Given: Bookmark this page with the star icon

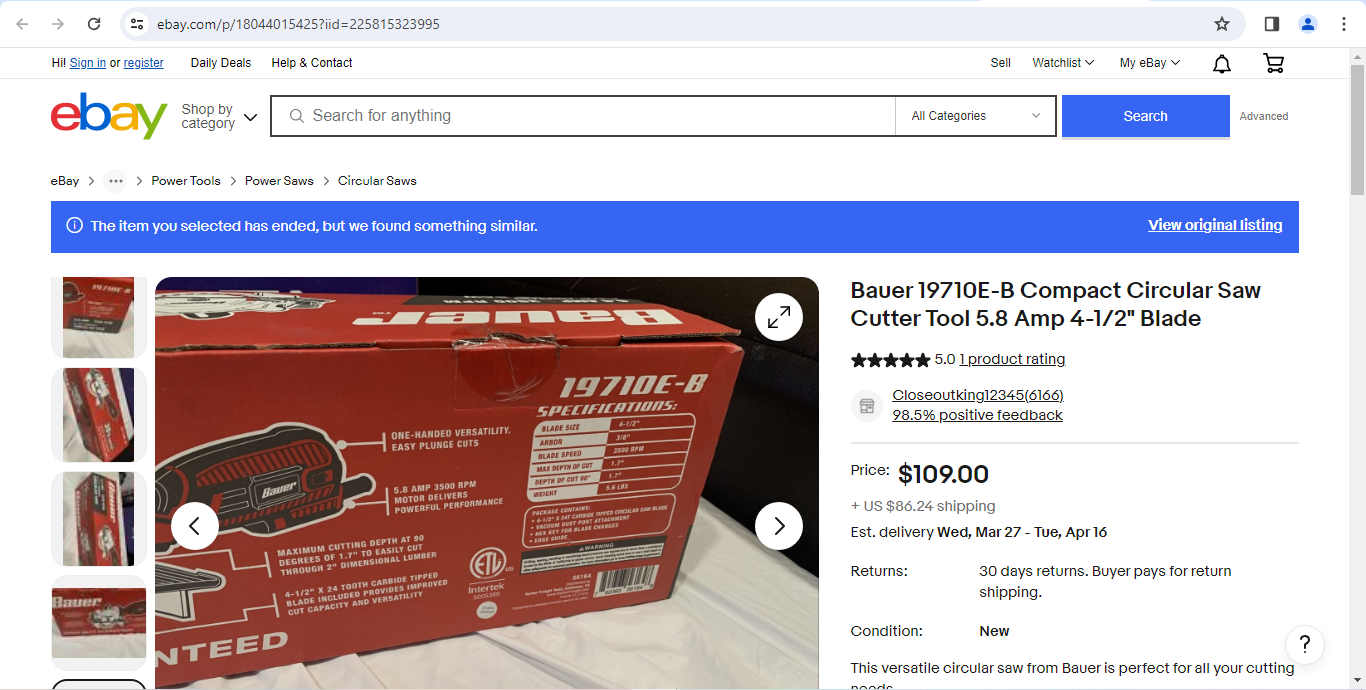Looking at the screenshot, I should pyautogui.click(x=1222, y=24).
